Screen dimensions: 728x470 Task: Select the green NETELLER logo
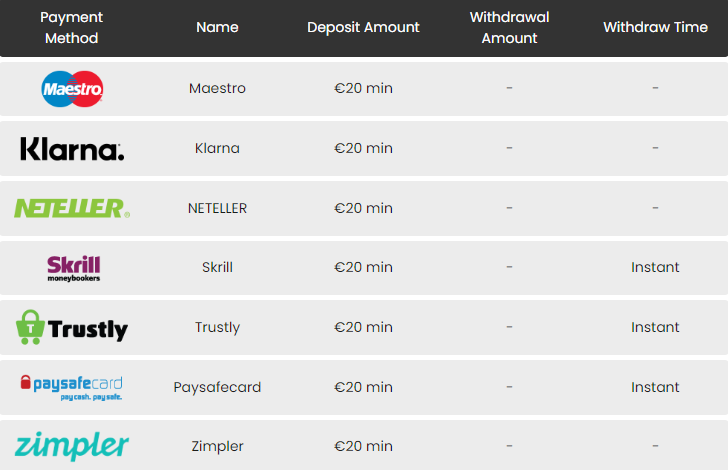[x=72, y=208]
